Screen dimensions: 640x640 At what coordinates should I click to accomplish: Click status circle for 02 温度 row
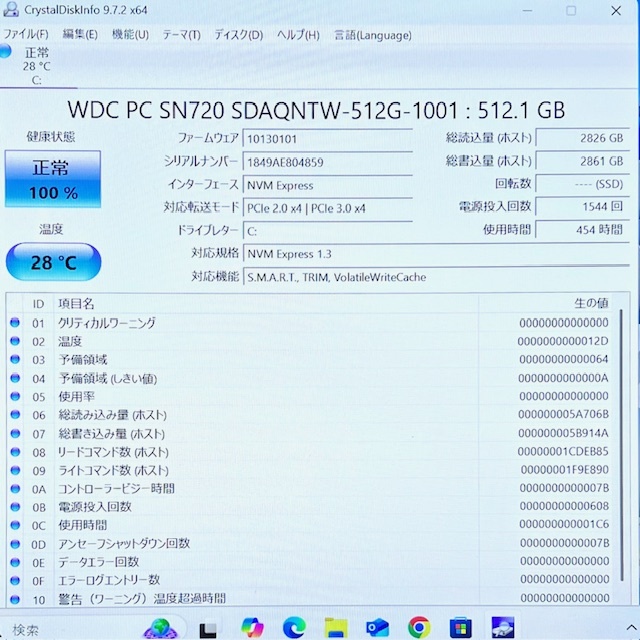point(15,341)
